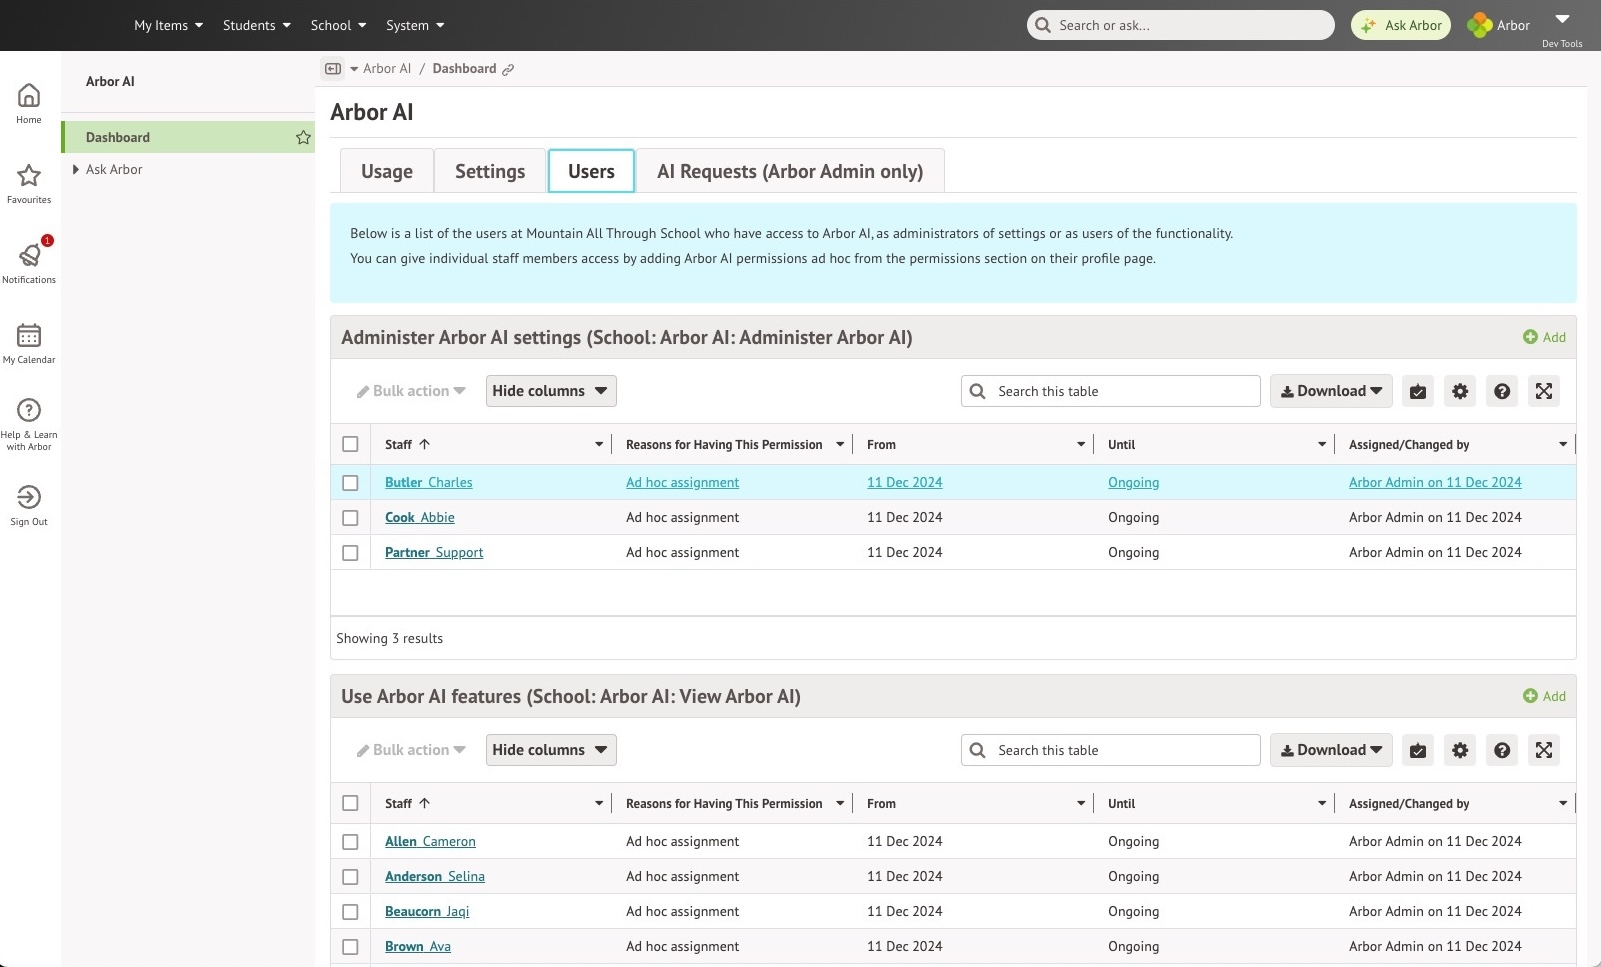Open the Hide columns dropdown
The image size is (1601, 967).
550,391
